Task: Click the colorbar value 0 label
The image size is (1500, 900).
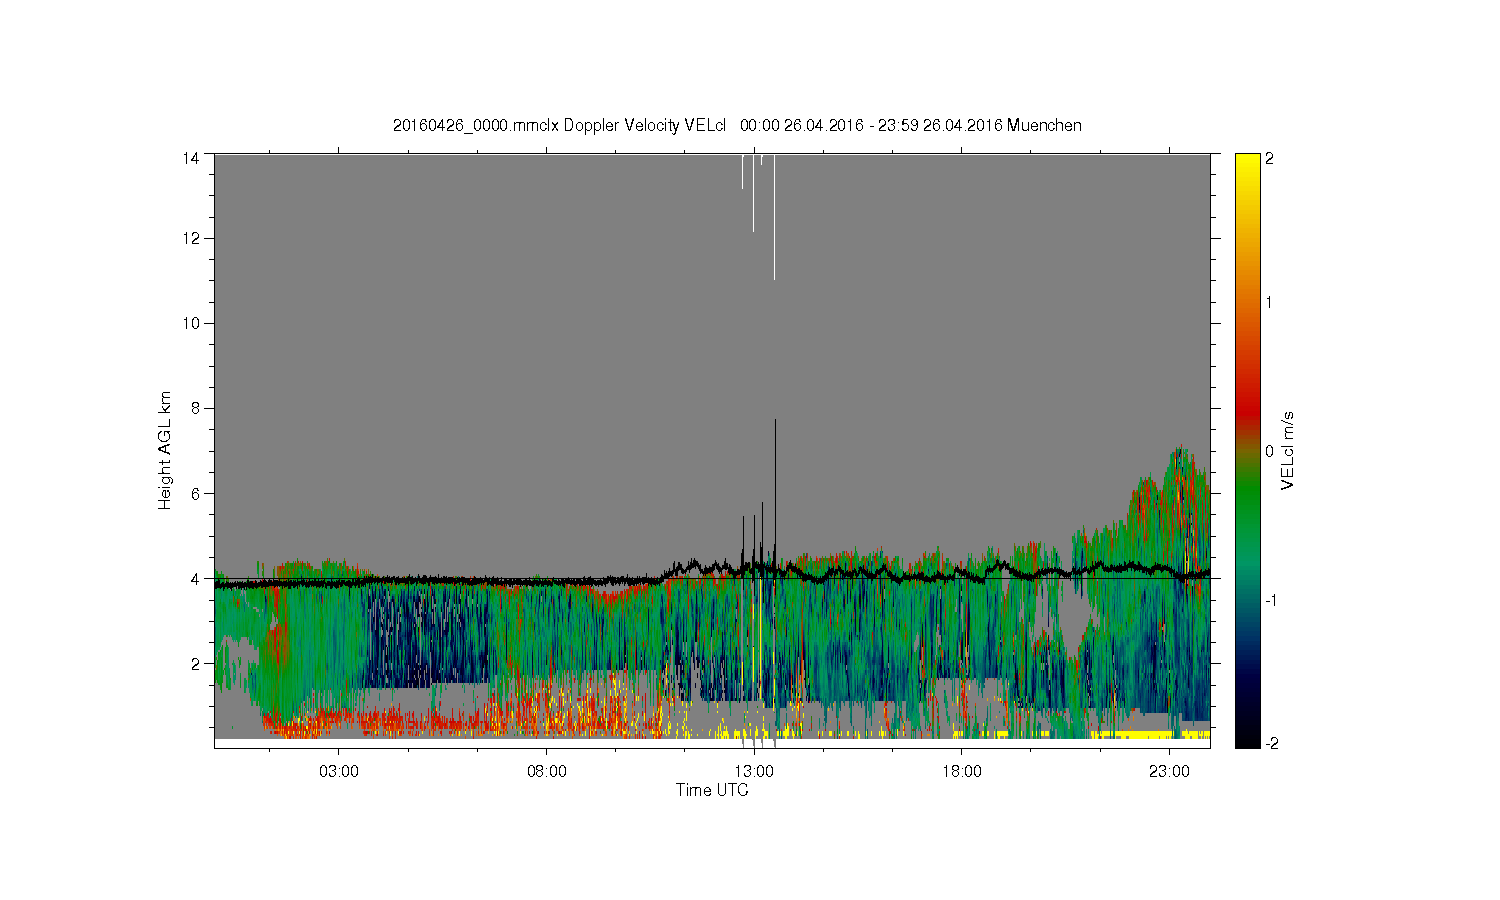Action: click(x=1269, y=451)
